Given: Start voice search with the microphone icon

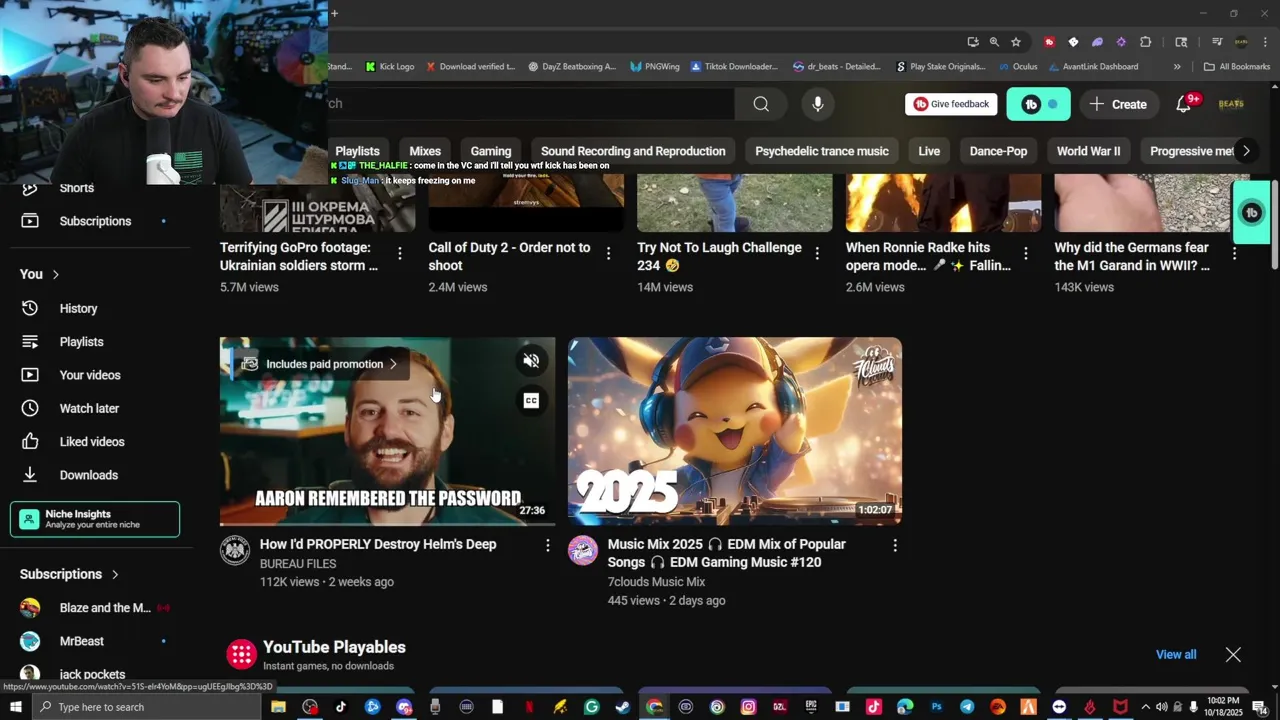Looking at the screenshot, I should click(x=818, y=104).
